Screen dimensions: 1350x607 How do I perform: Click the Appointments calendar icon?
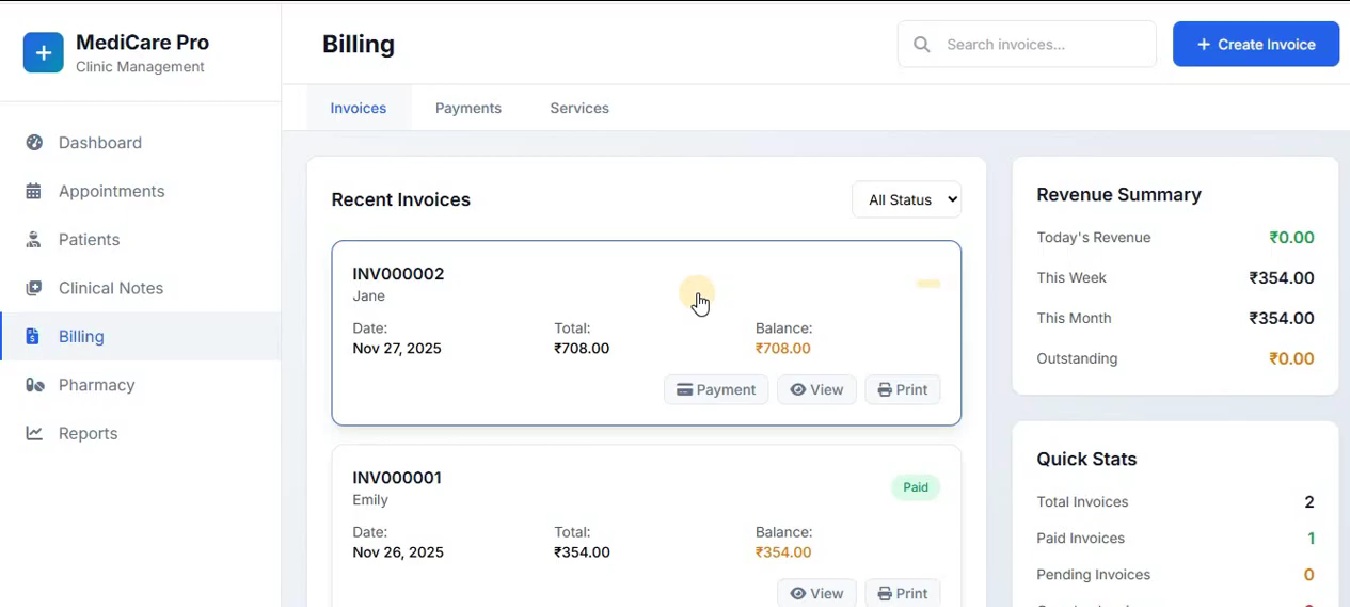[34, 191]
